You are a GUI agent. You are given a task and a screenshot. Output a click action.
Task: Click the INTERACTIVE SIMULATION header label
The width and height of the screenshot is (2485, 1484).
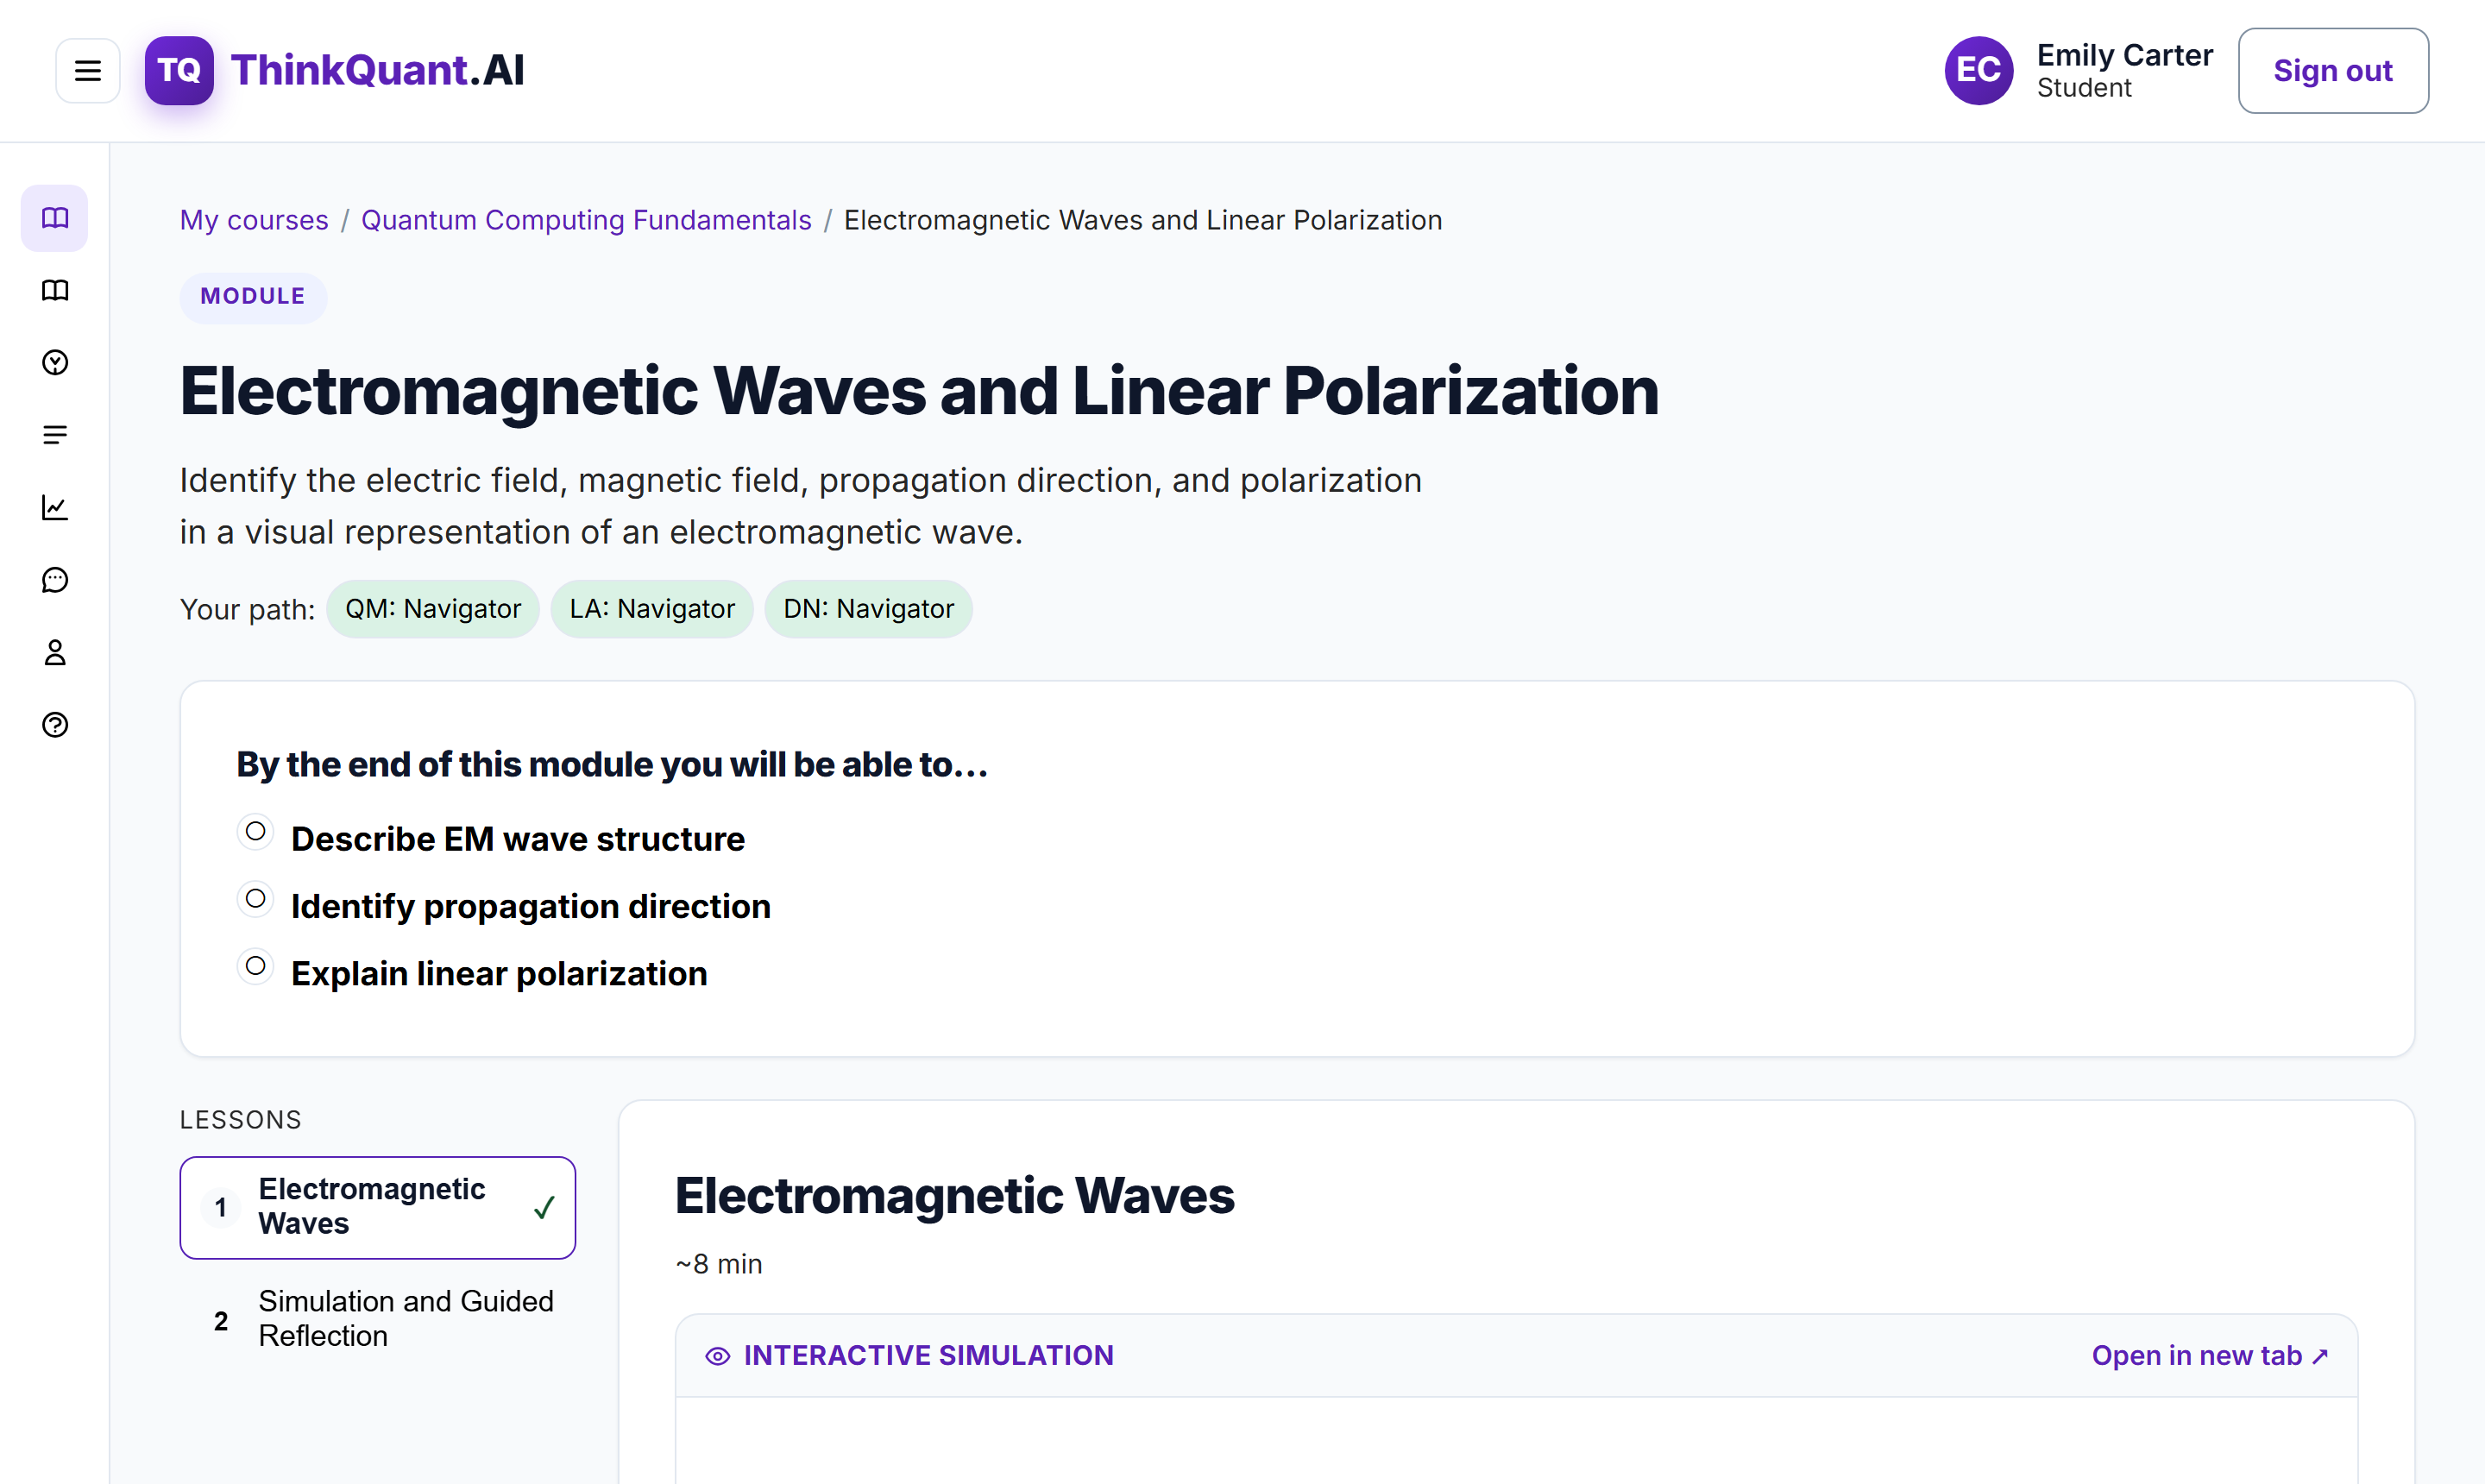click(x=928, y=1356)
